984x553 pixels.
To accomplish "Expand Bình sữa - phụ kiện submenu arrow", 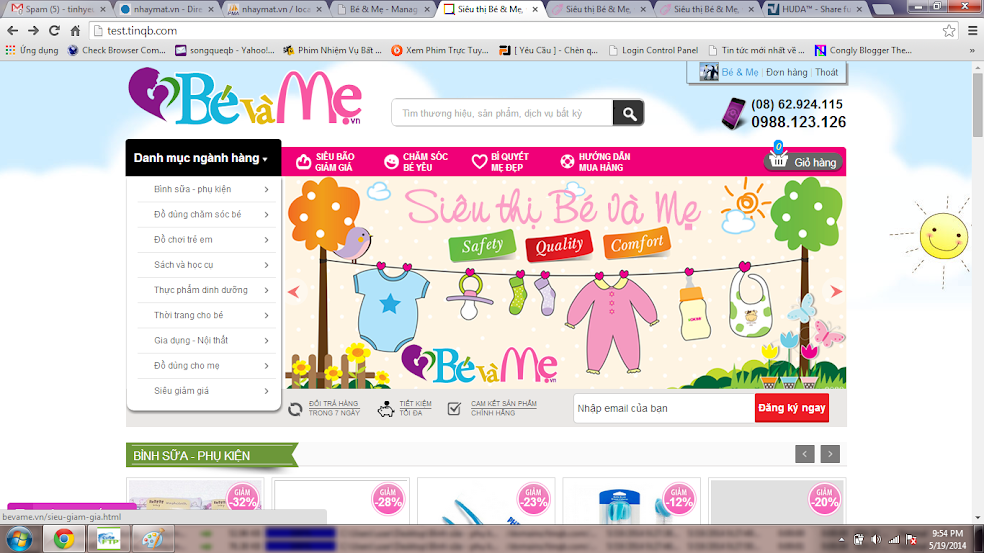I will [x=267, y=189].
